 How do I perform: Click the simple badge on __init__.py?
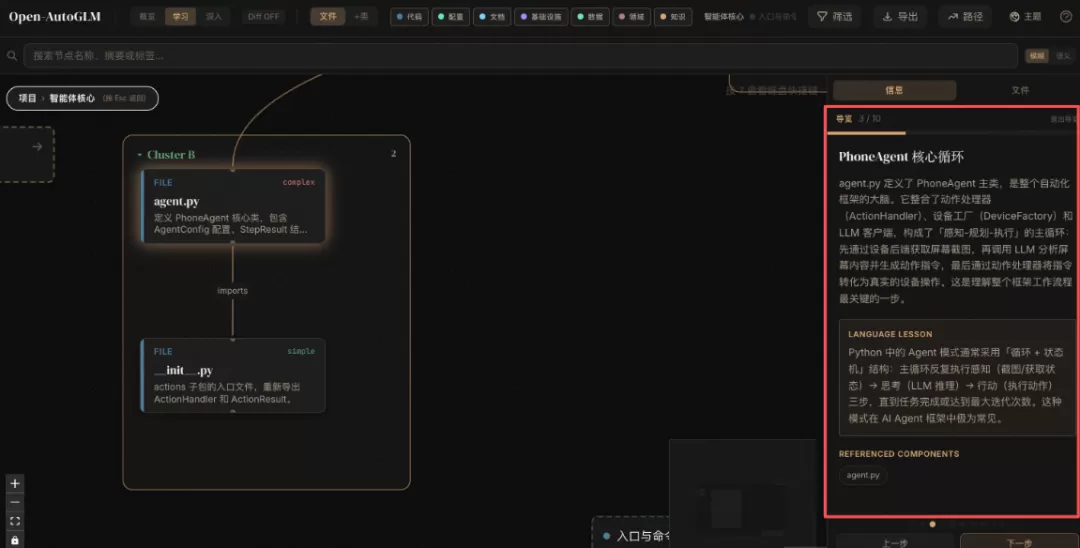coord(301,351)
